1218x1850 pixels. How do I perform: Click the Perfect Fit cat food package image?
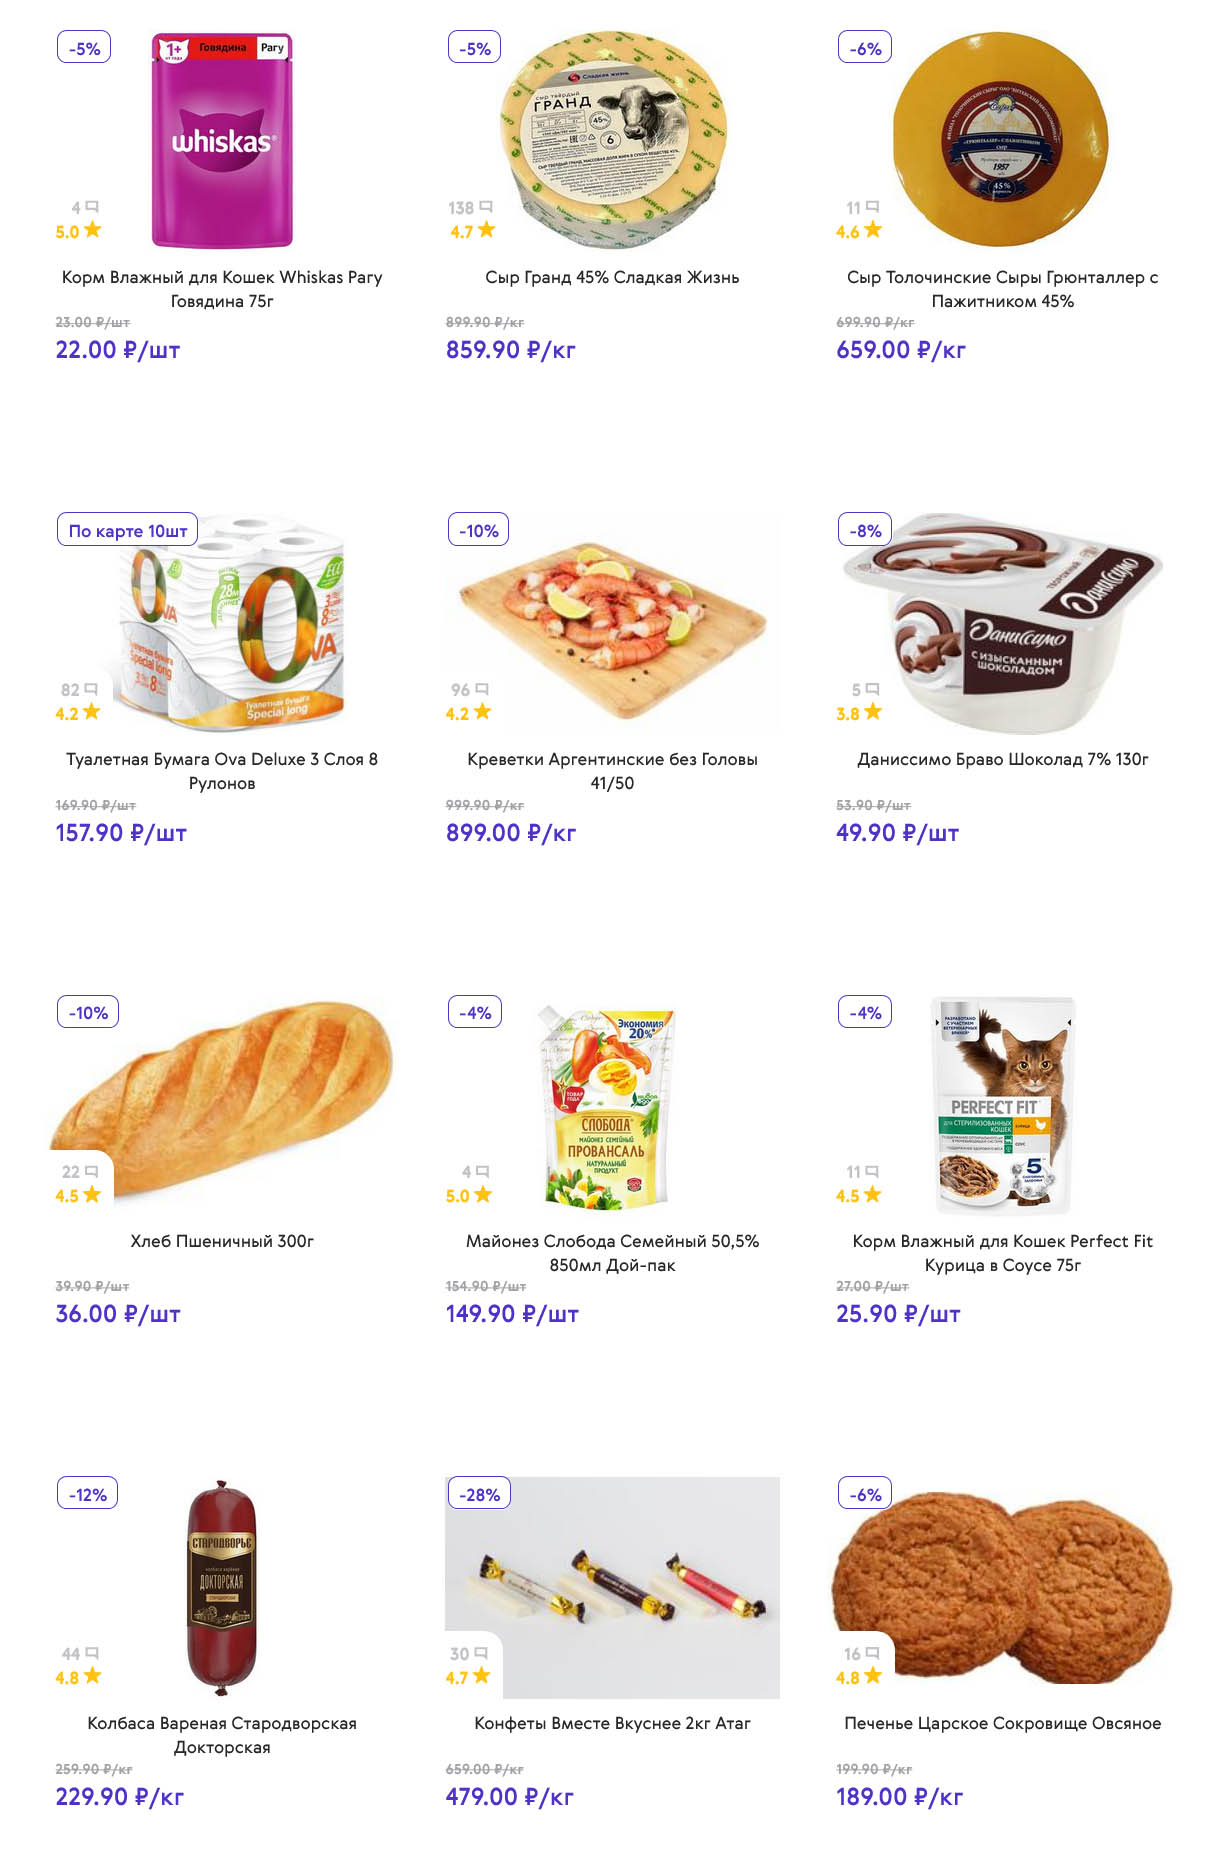(1002, 1104)
